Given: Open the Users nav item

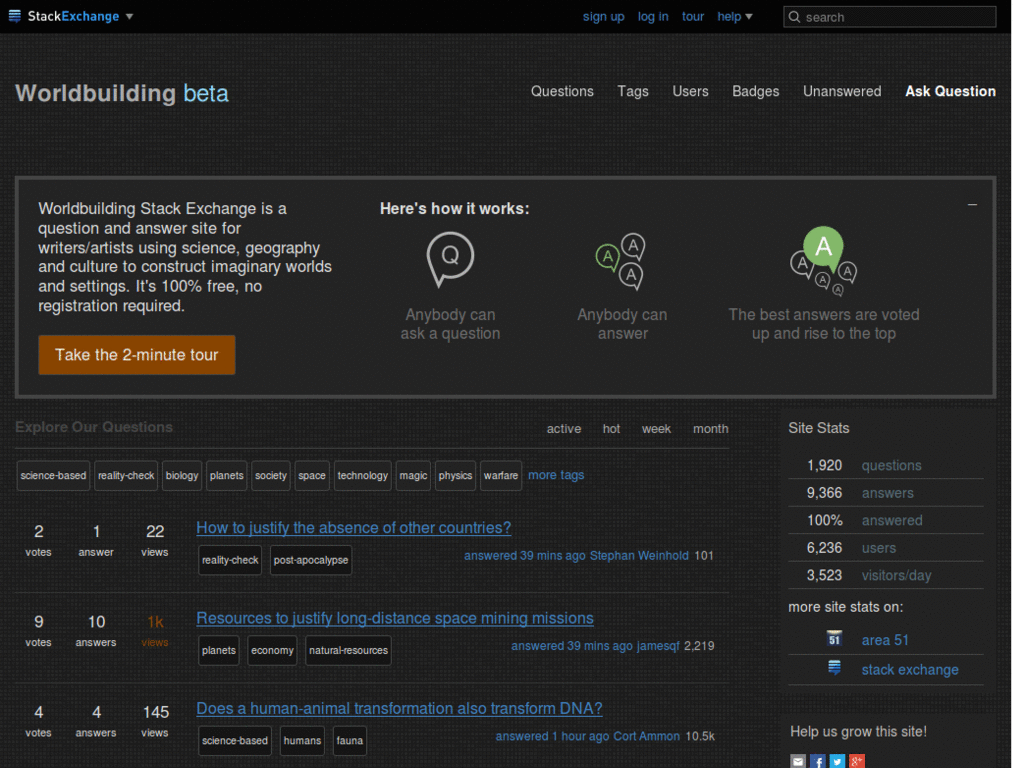Looking at the screenshot, I should click(x=690, y=91).
